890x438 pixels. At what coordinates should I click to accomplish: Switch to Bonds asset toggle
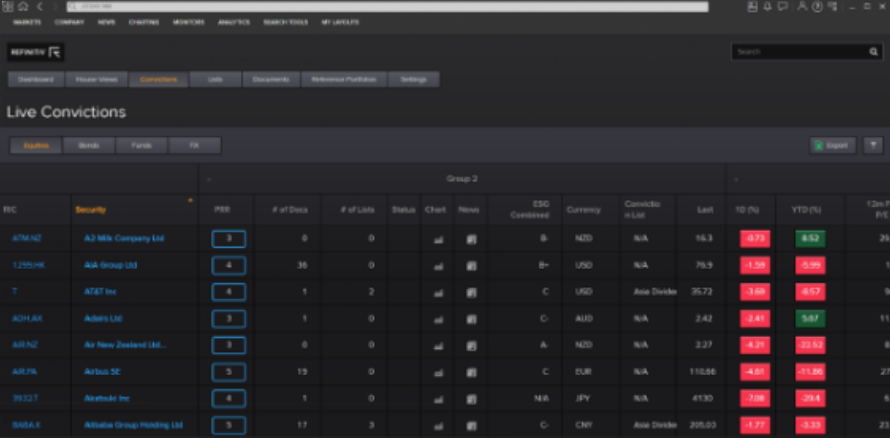click(89, 145)
